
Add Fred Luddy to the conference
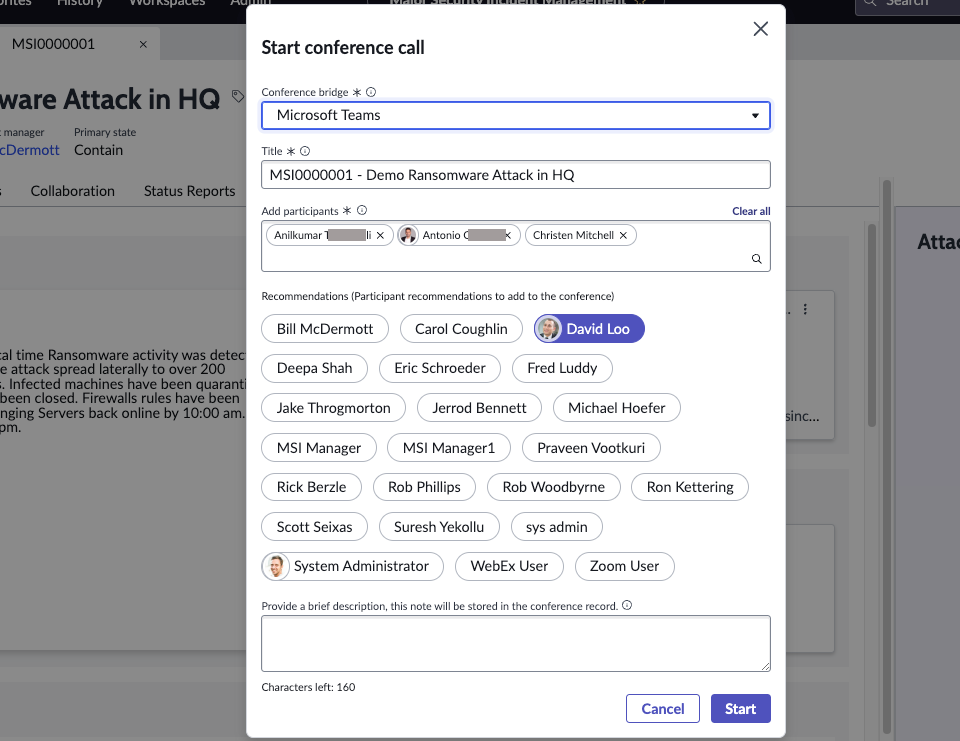[x=562, y=368]
